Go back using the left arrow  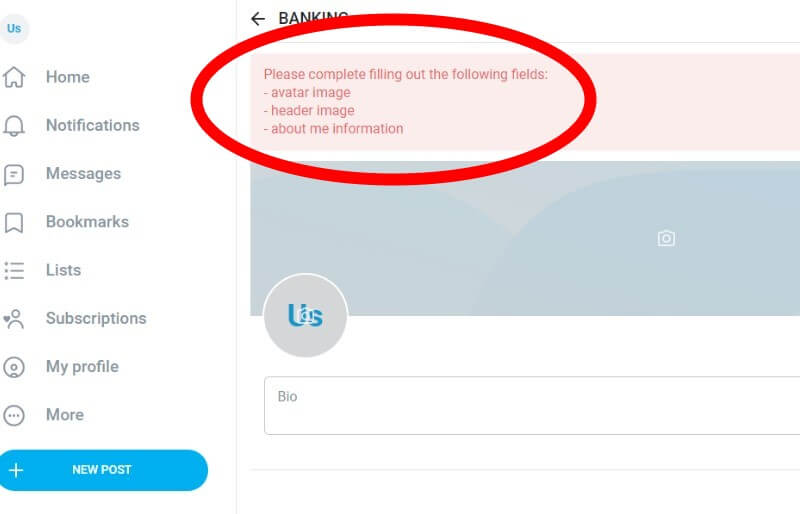point(258,19)
